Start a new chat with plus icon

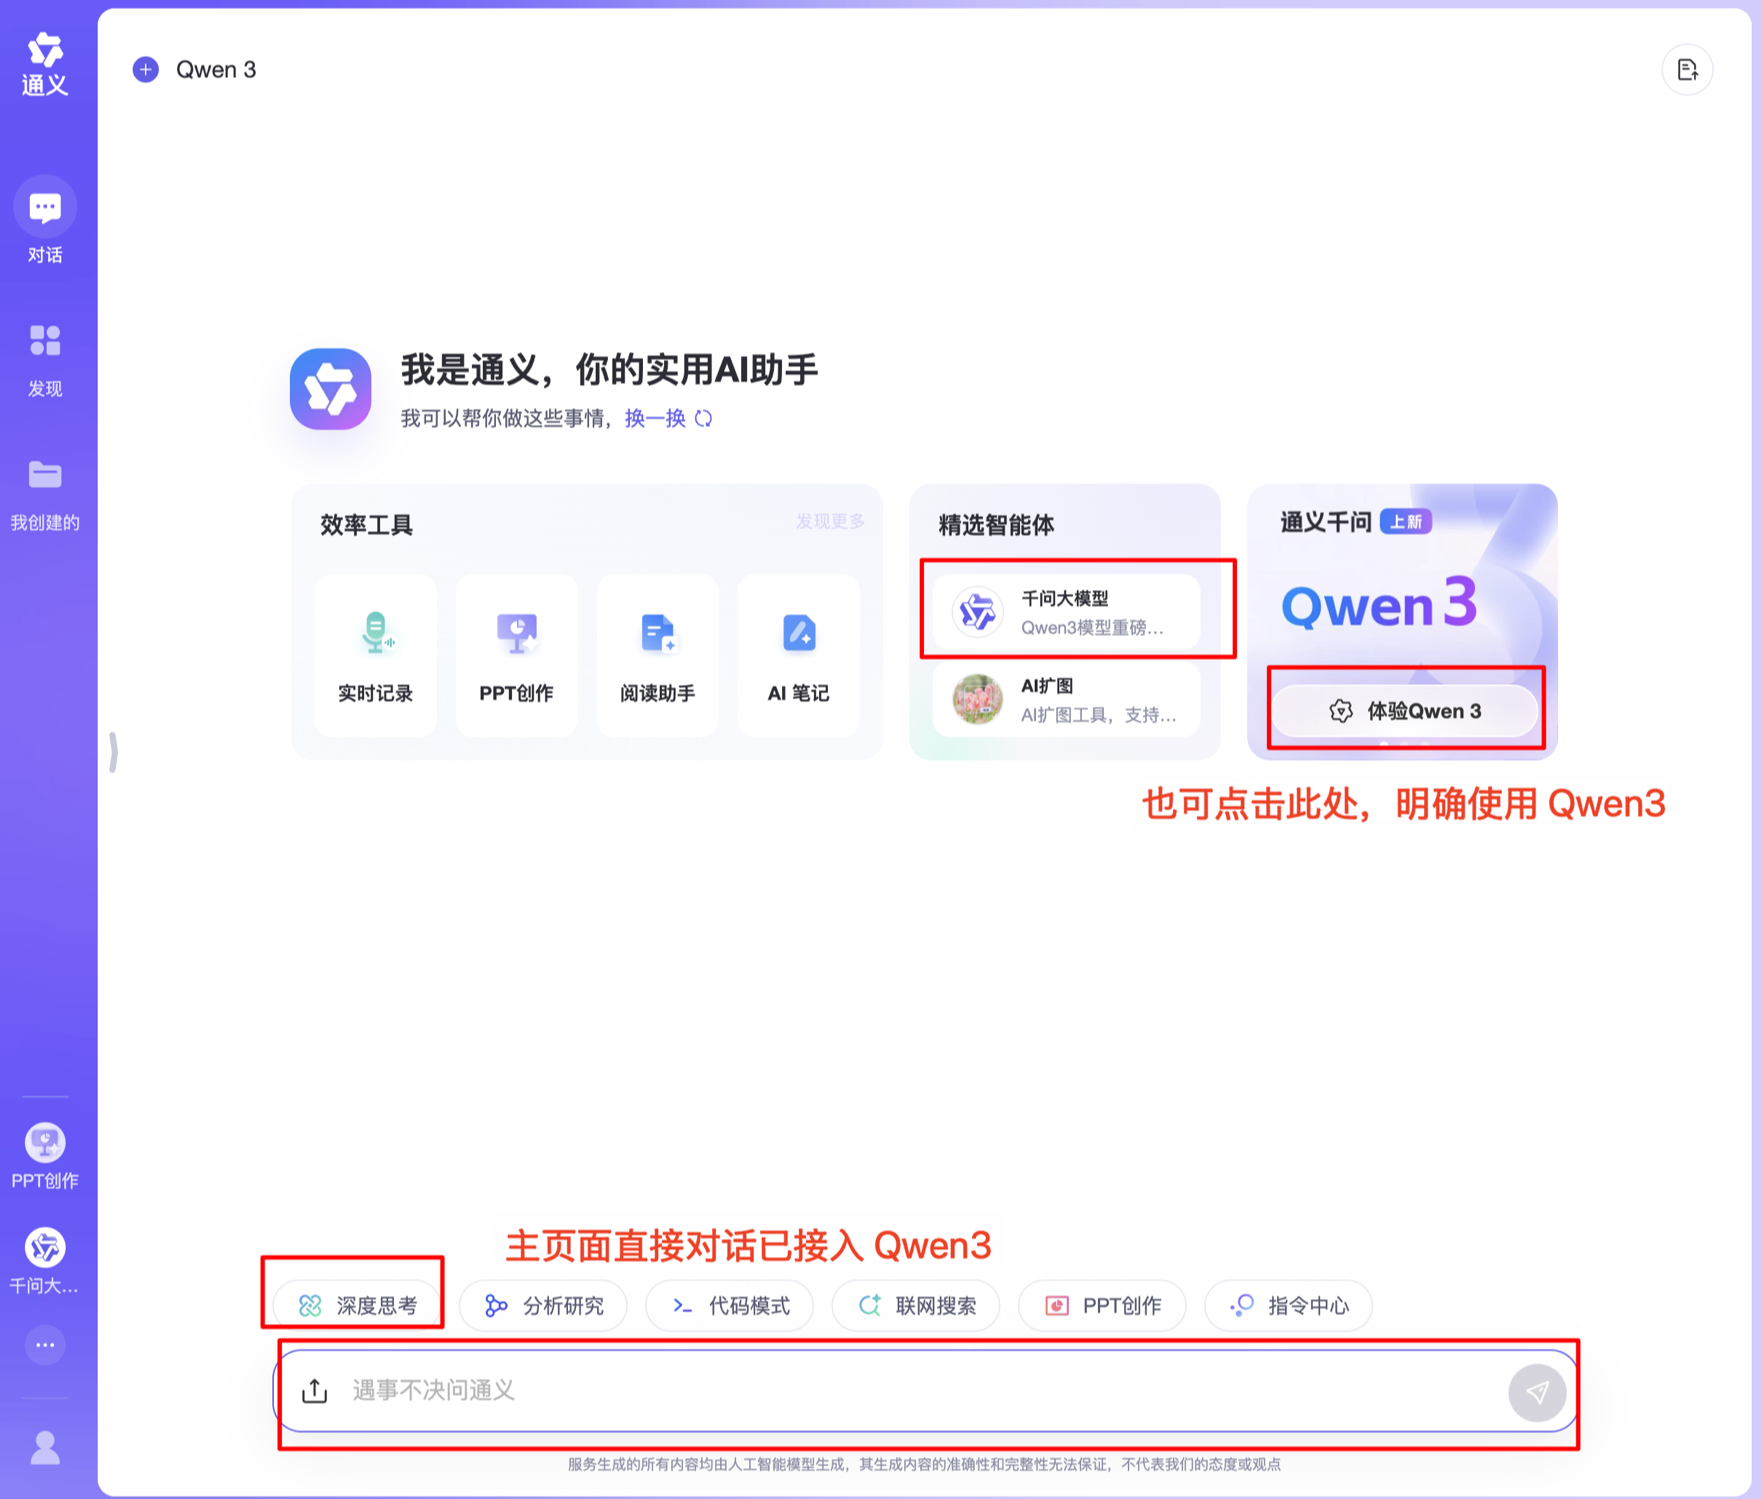click(x=146, y=69)
